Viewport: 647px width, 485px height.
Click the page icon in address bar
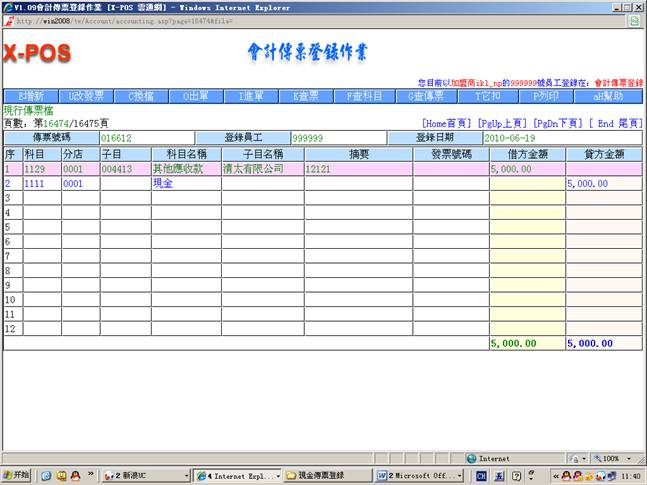8,21
